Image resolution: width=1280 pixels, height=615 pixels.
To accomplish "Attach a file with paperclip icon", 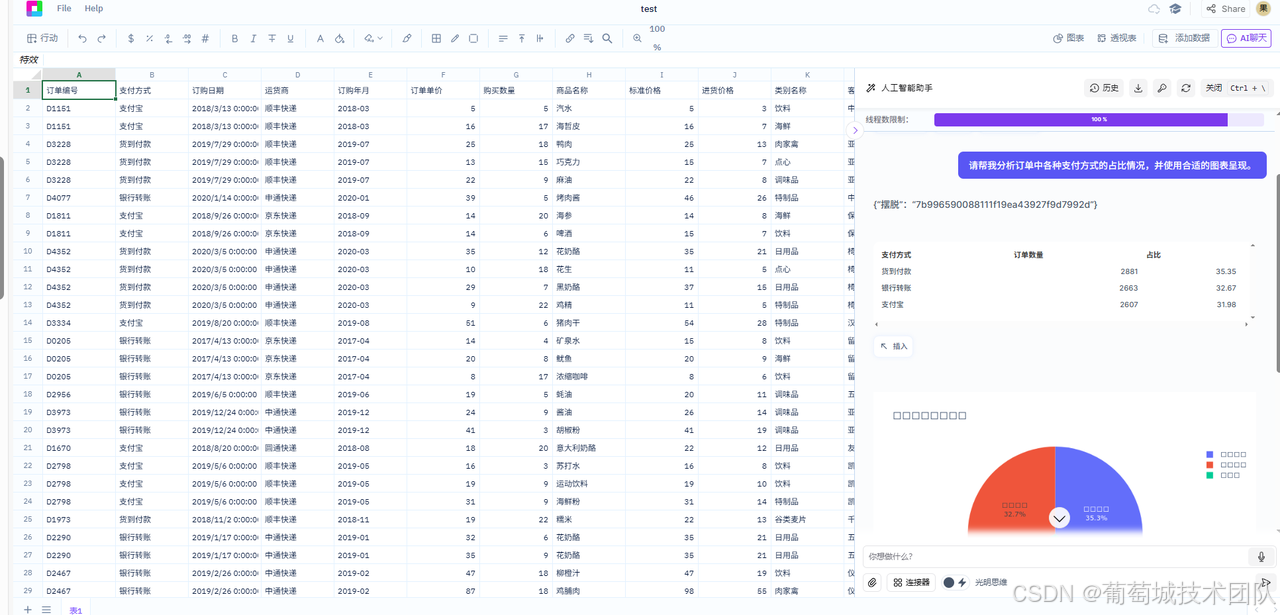I will click(x=872, y=582).
